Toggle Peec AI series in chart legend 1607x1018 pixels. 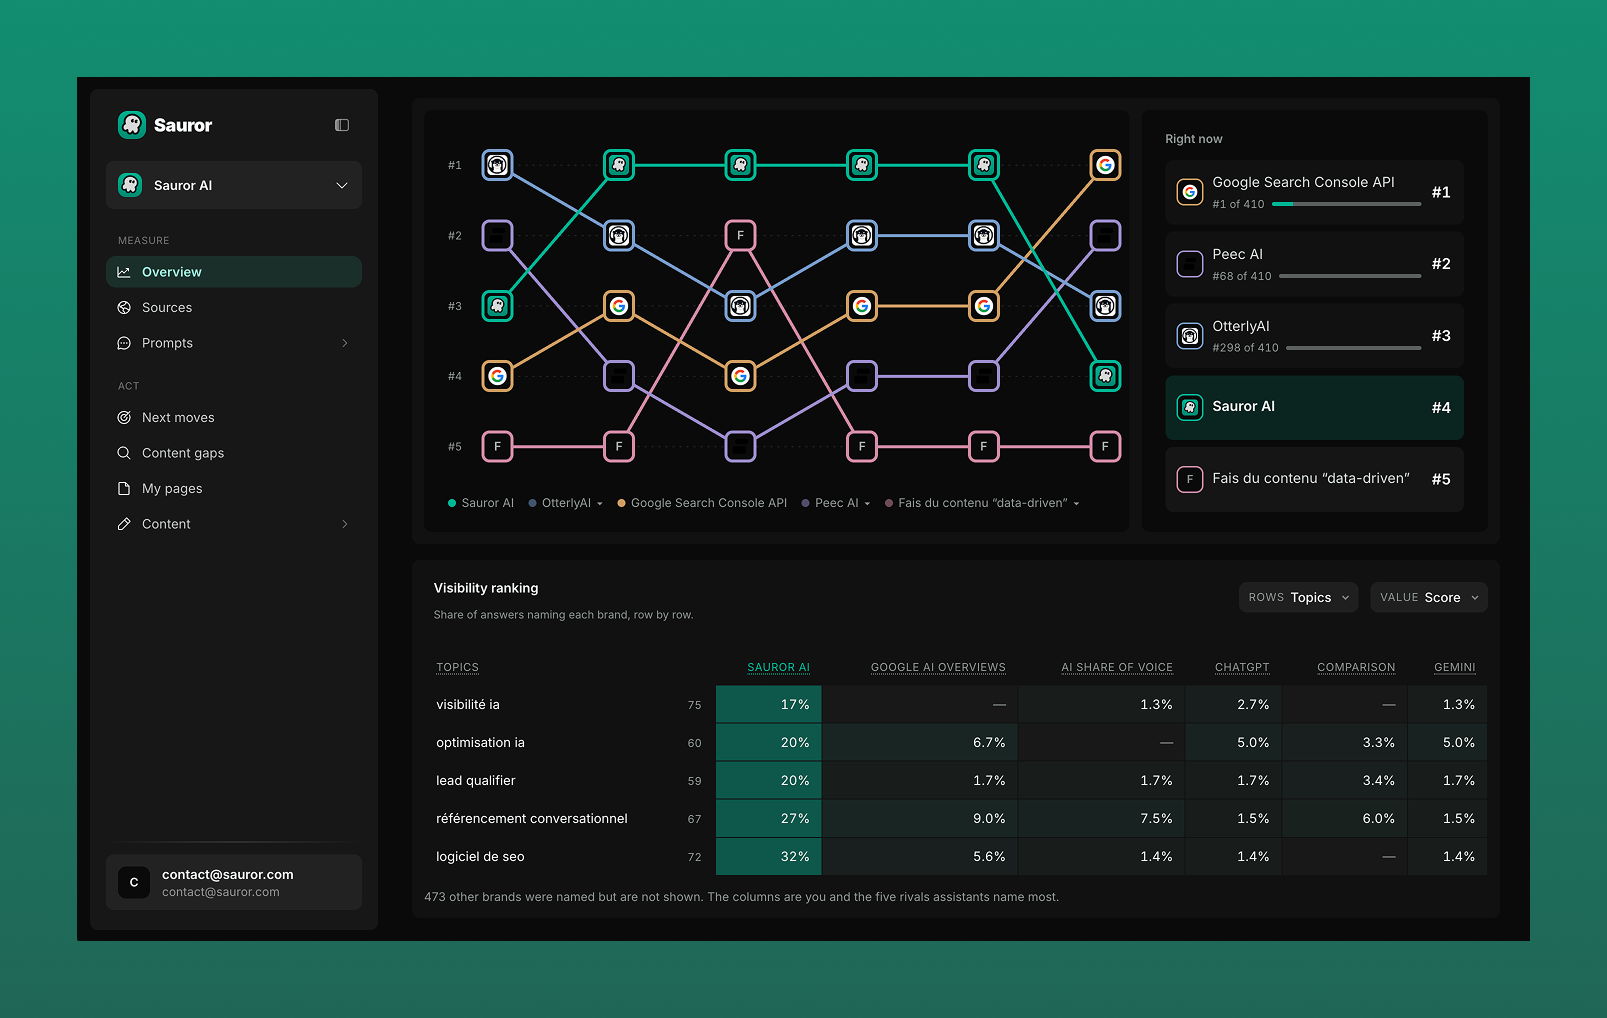click(836, 503)
